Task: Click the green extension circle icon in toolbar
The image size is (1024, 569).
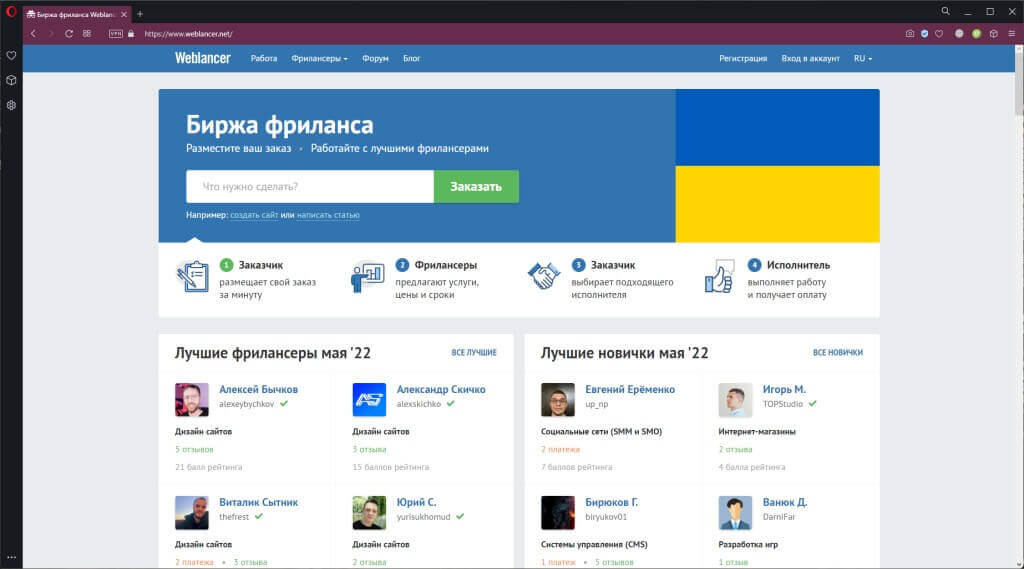Action: 976,33
